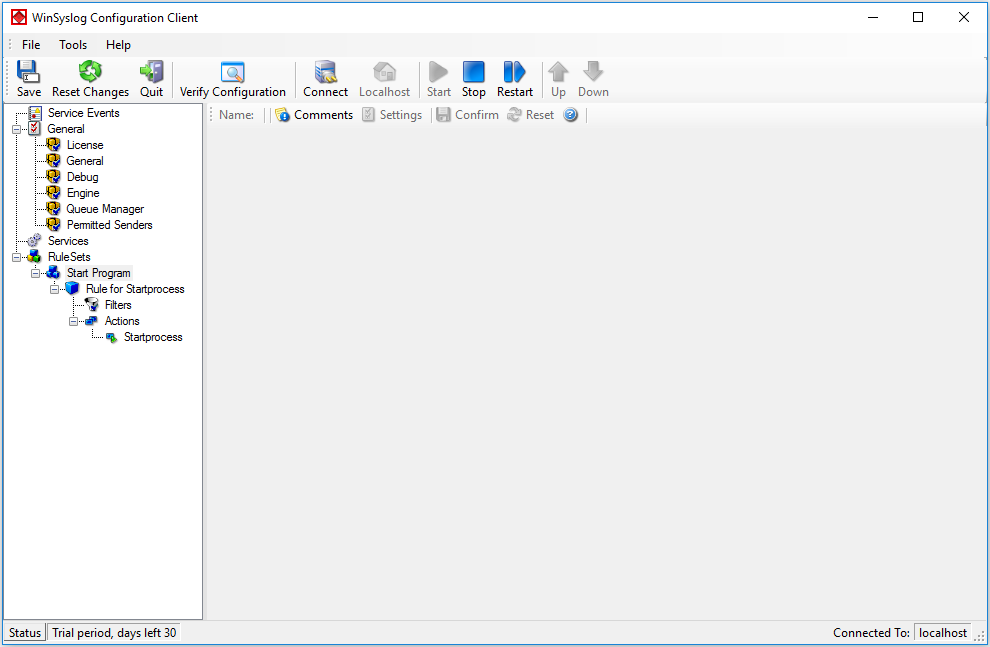Select the Service Events tree node
Viewport: 990px width, 647px height.
coord(83,113)
